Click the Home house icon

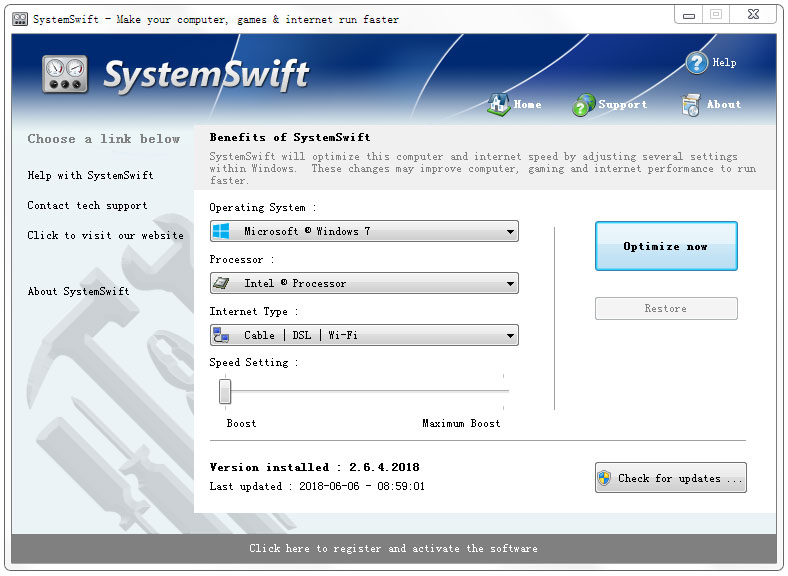499,105
